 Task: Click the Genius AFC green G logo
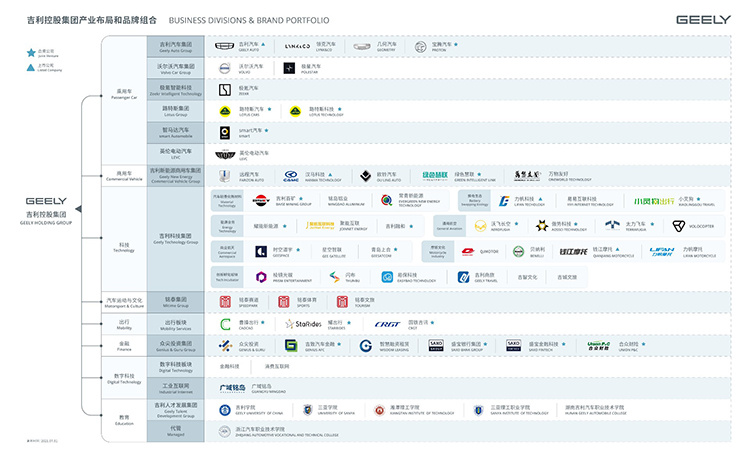[x=291, y=345]
